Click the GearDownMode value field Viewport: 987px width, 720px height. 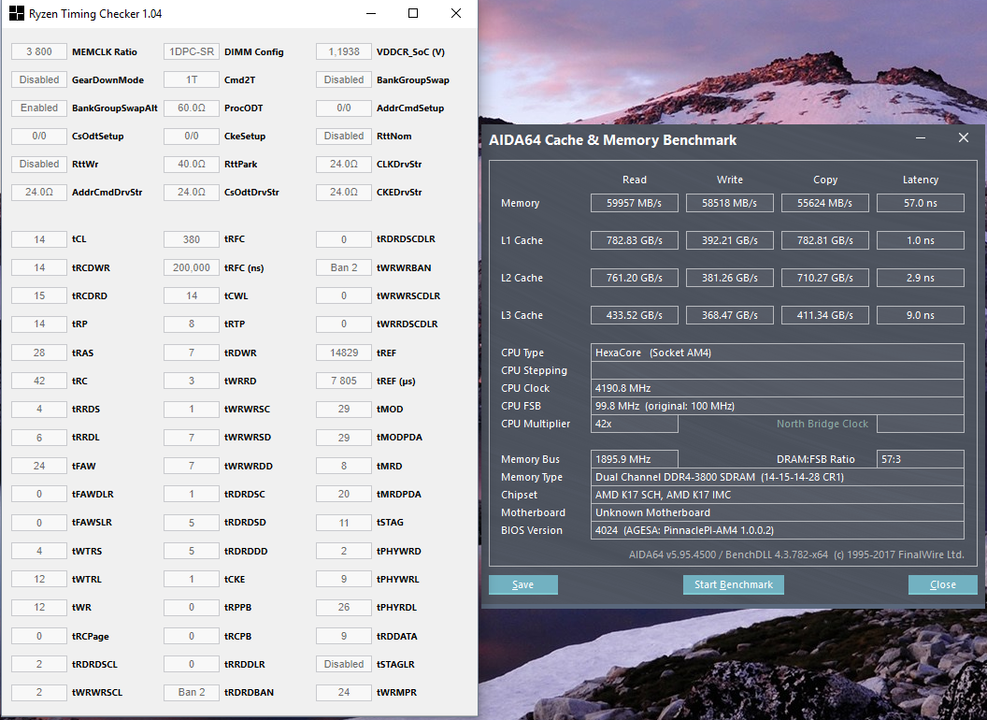(39, 80)
